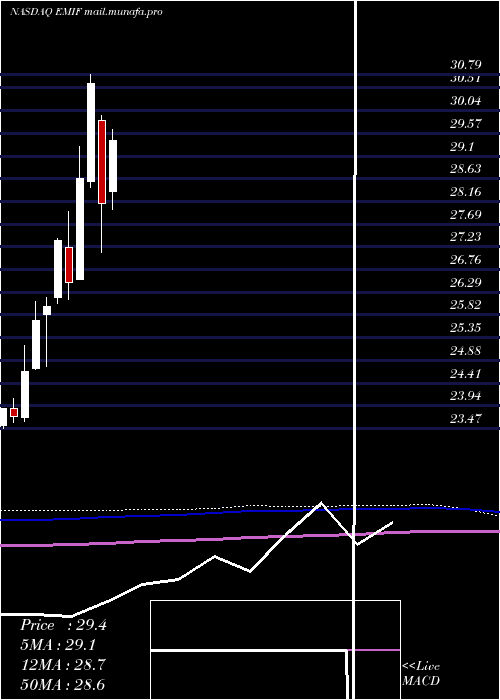Viewport: 500px width, 700px height.
Task: Click the 30.04 price axis label
Action: point(466,101)
